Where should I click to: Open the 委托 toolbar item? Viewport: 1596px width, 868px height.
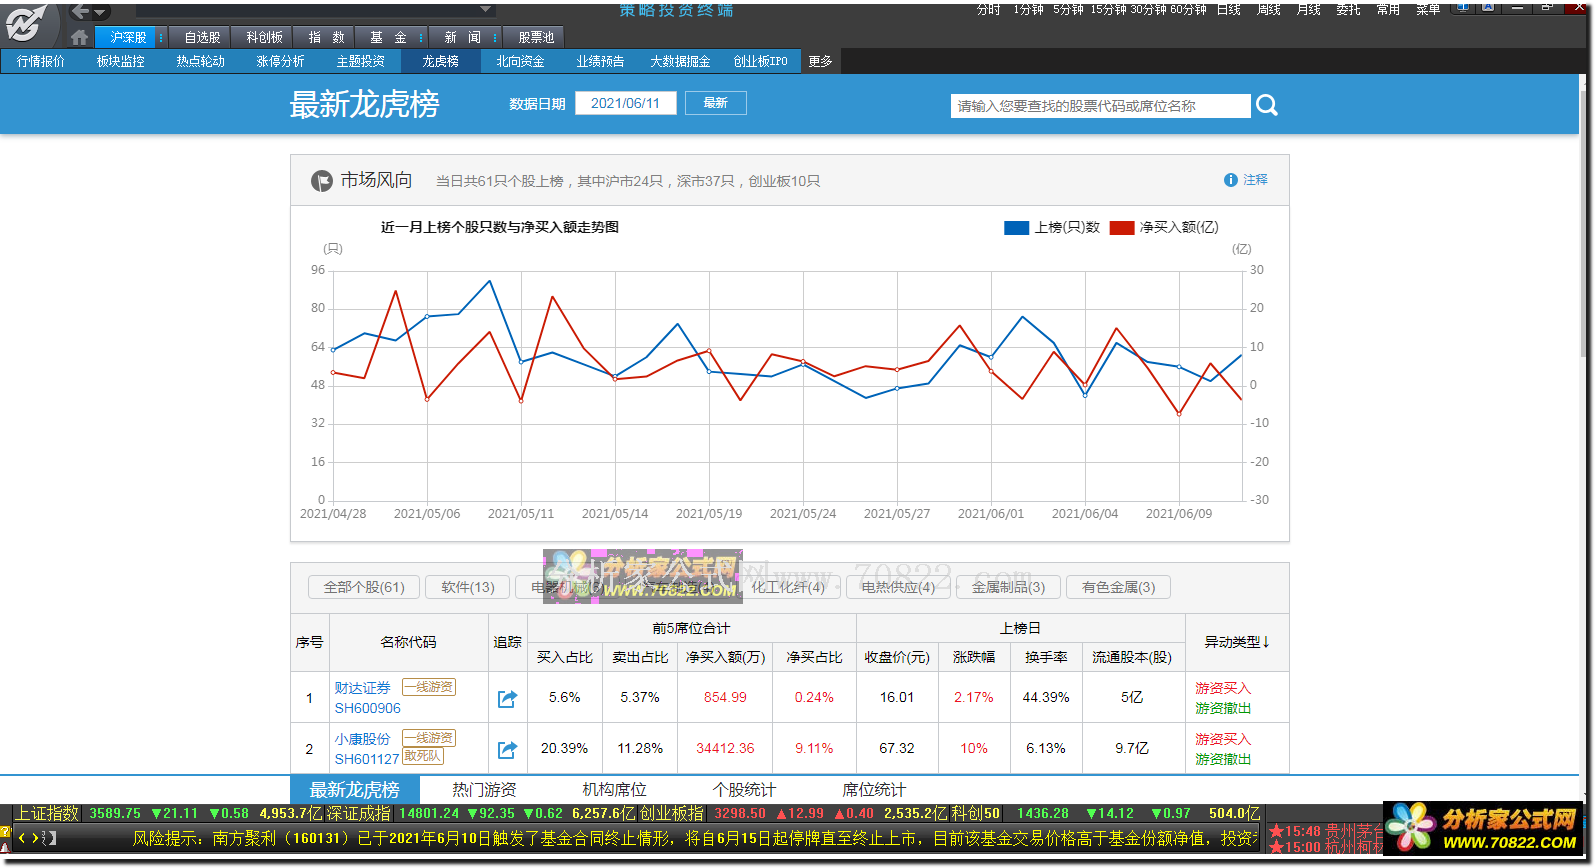tap(1348, 9)
